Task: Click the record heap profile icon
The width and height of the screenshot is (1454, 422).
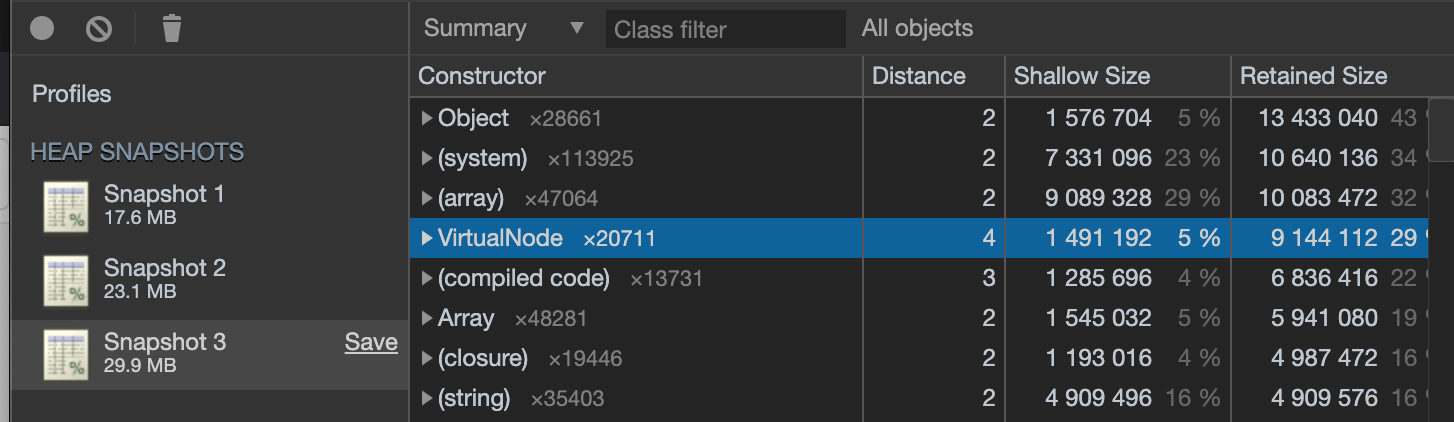Action: pos(42,29)
